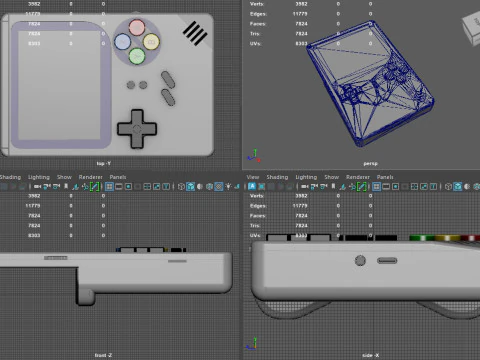Click 2D Pan/Zoom icon in front -Z panel
Viewport: 480px width, 360px height.
coord(85,187)
